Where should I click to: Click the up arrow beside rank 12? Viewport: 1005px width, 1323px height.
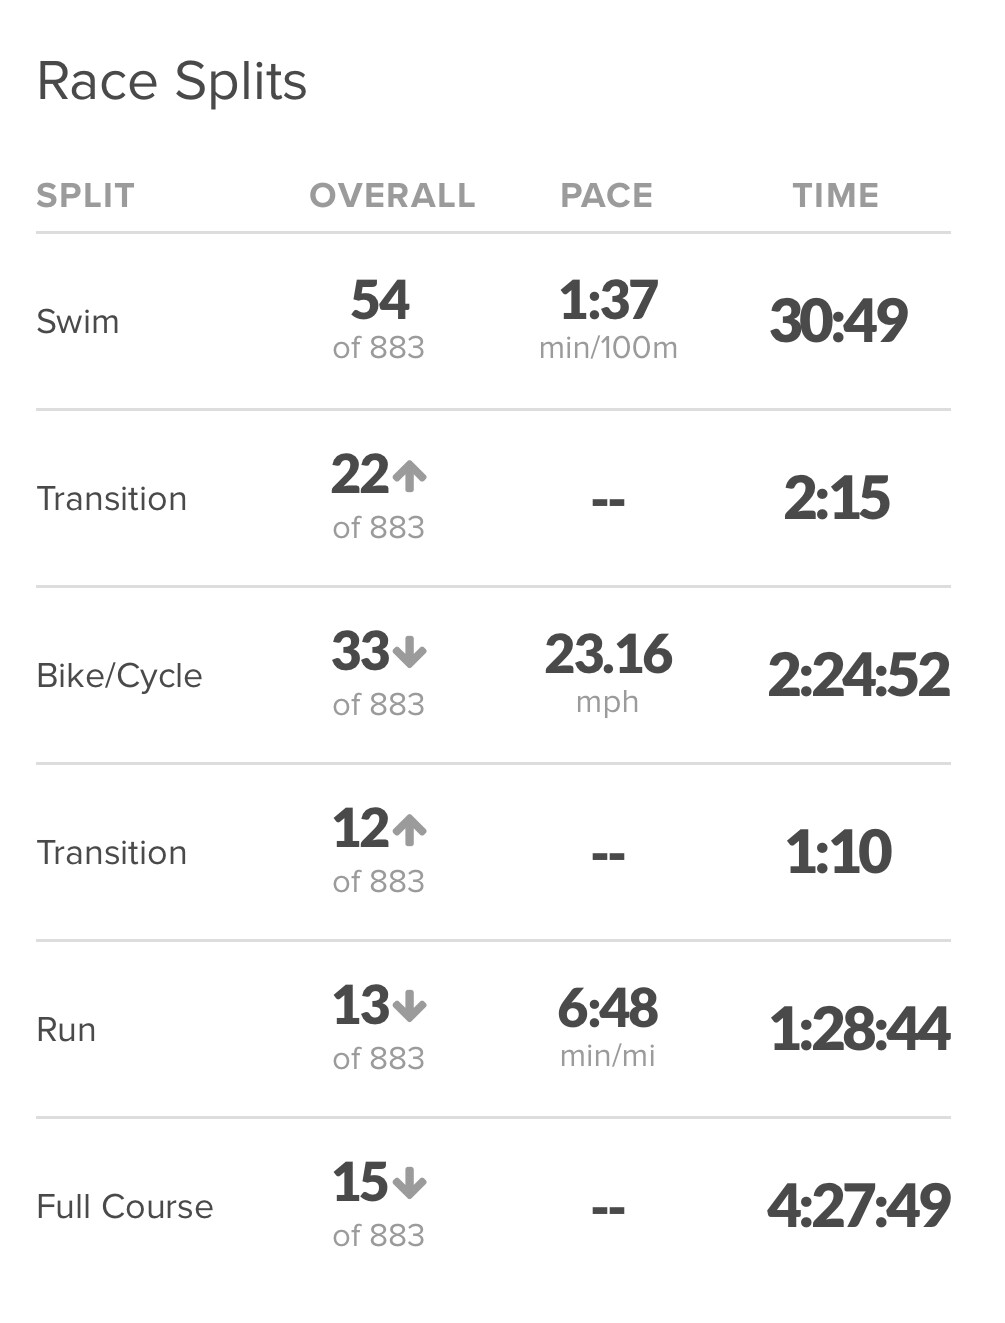click(x=409, y=830)
